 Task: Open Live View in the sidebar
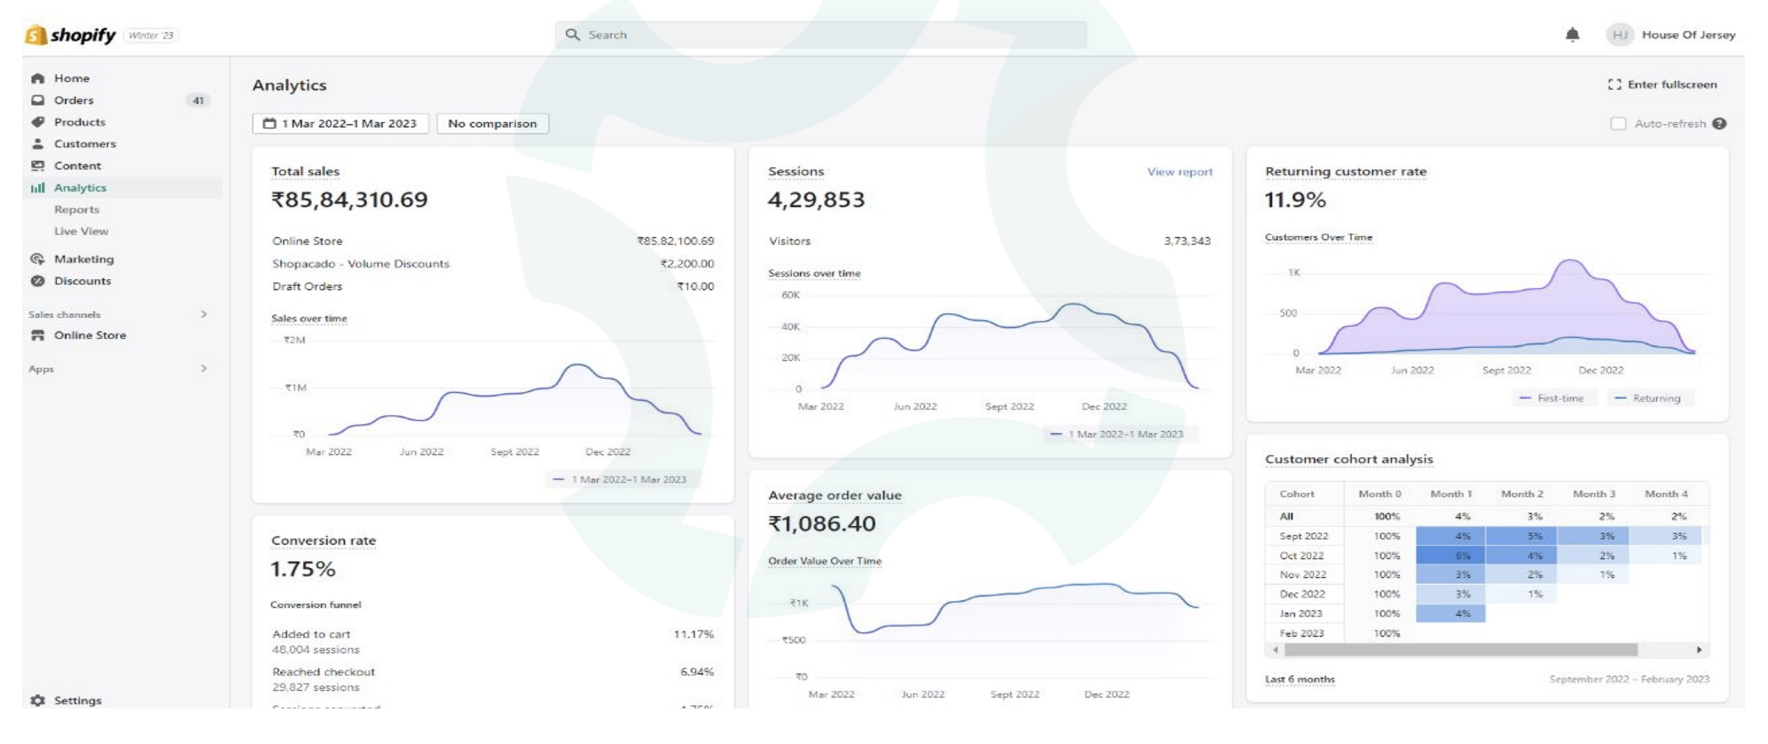[81, 231]
